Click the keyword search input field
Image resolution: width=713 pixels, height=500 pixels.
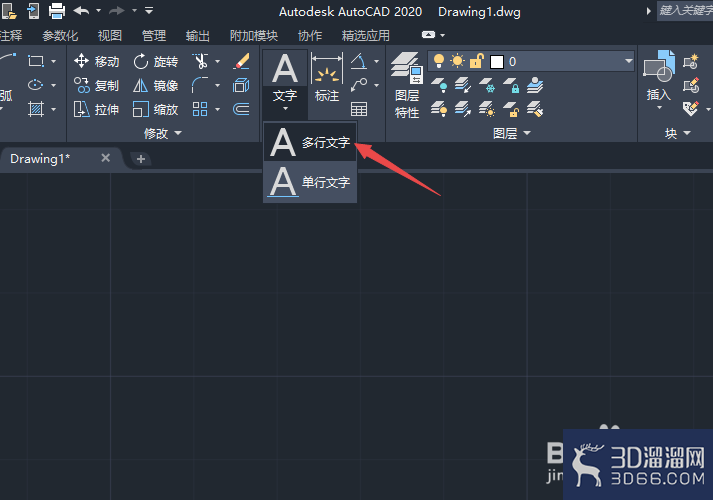685,10
